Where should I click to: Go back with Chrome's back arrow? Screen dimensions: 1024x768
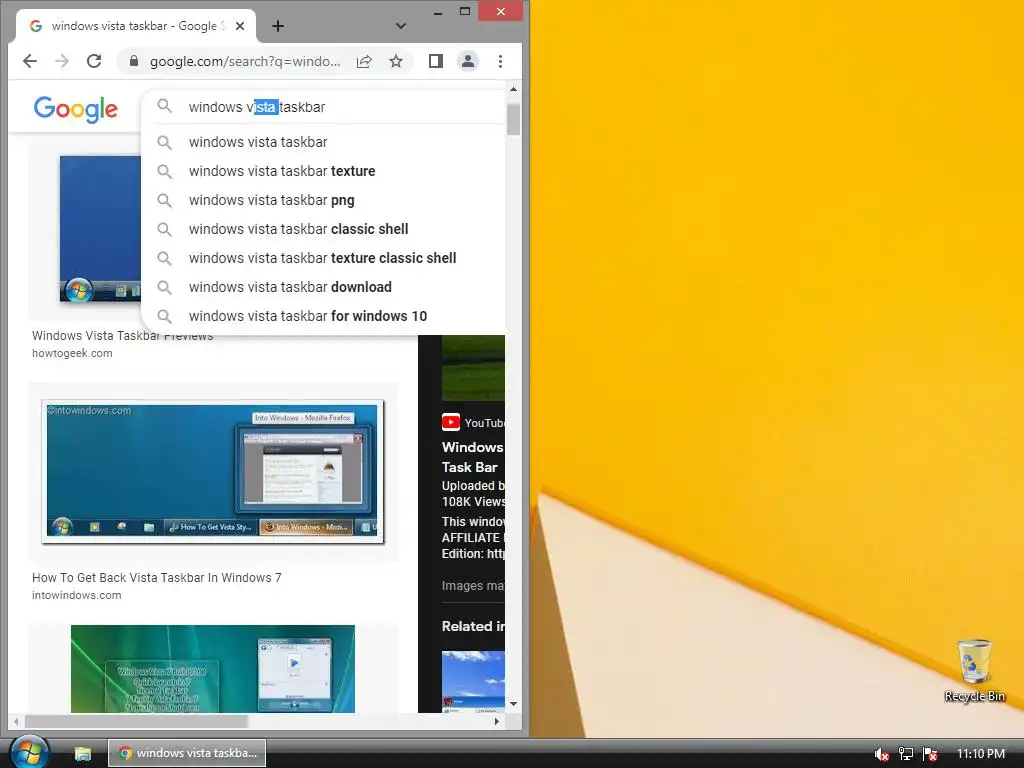[30, 61]
